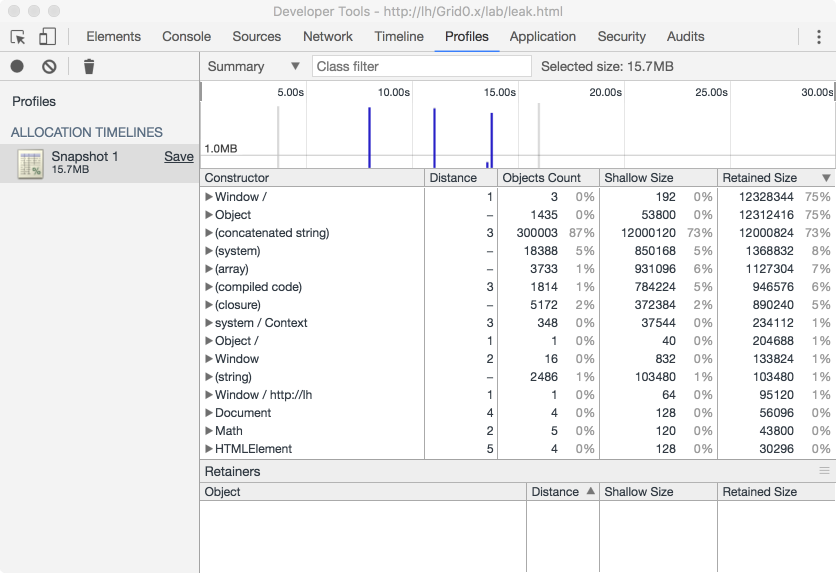The image size is (836, 573).
Task: Expand the (concatenated string) row
Action: click(x=209, y=233)
